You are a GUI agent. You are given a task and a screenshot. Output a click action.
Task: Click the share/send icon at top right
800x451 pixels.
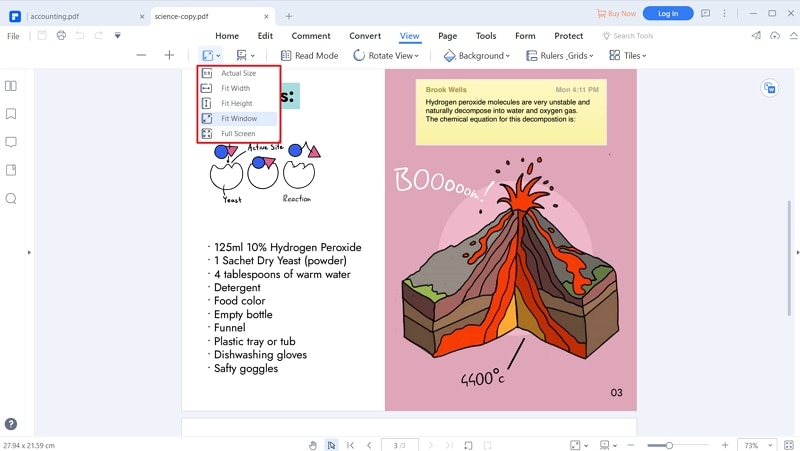tap(756, 35)
